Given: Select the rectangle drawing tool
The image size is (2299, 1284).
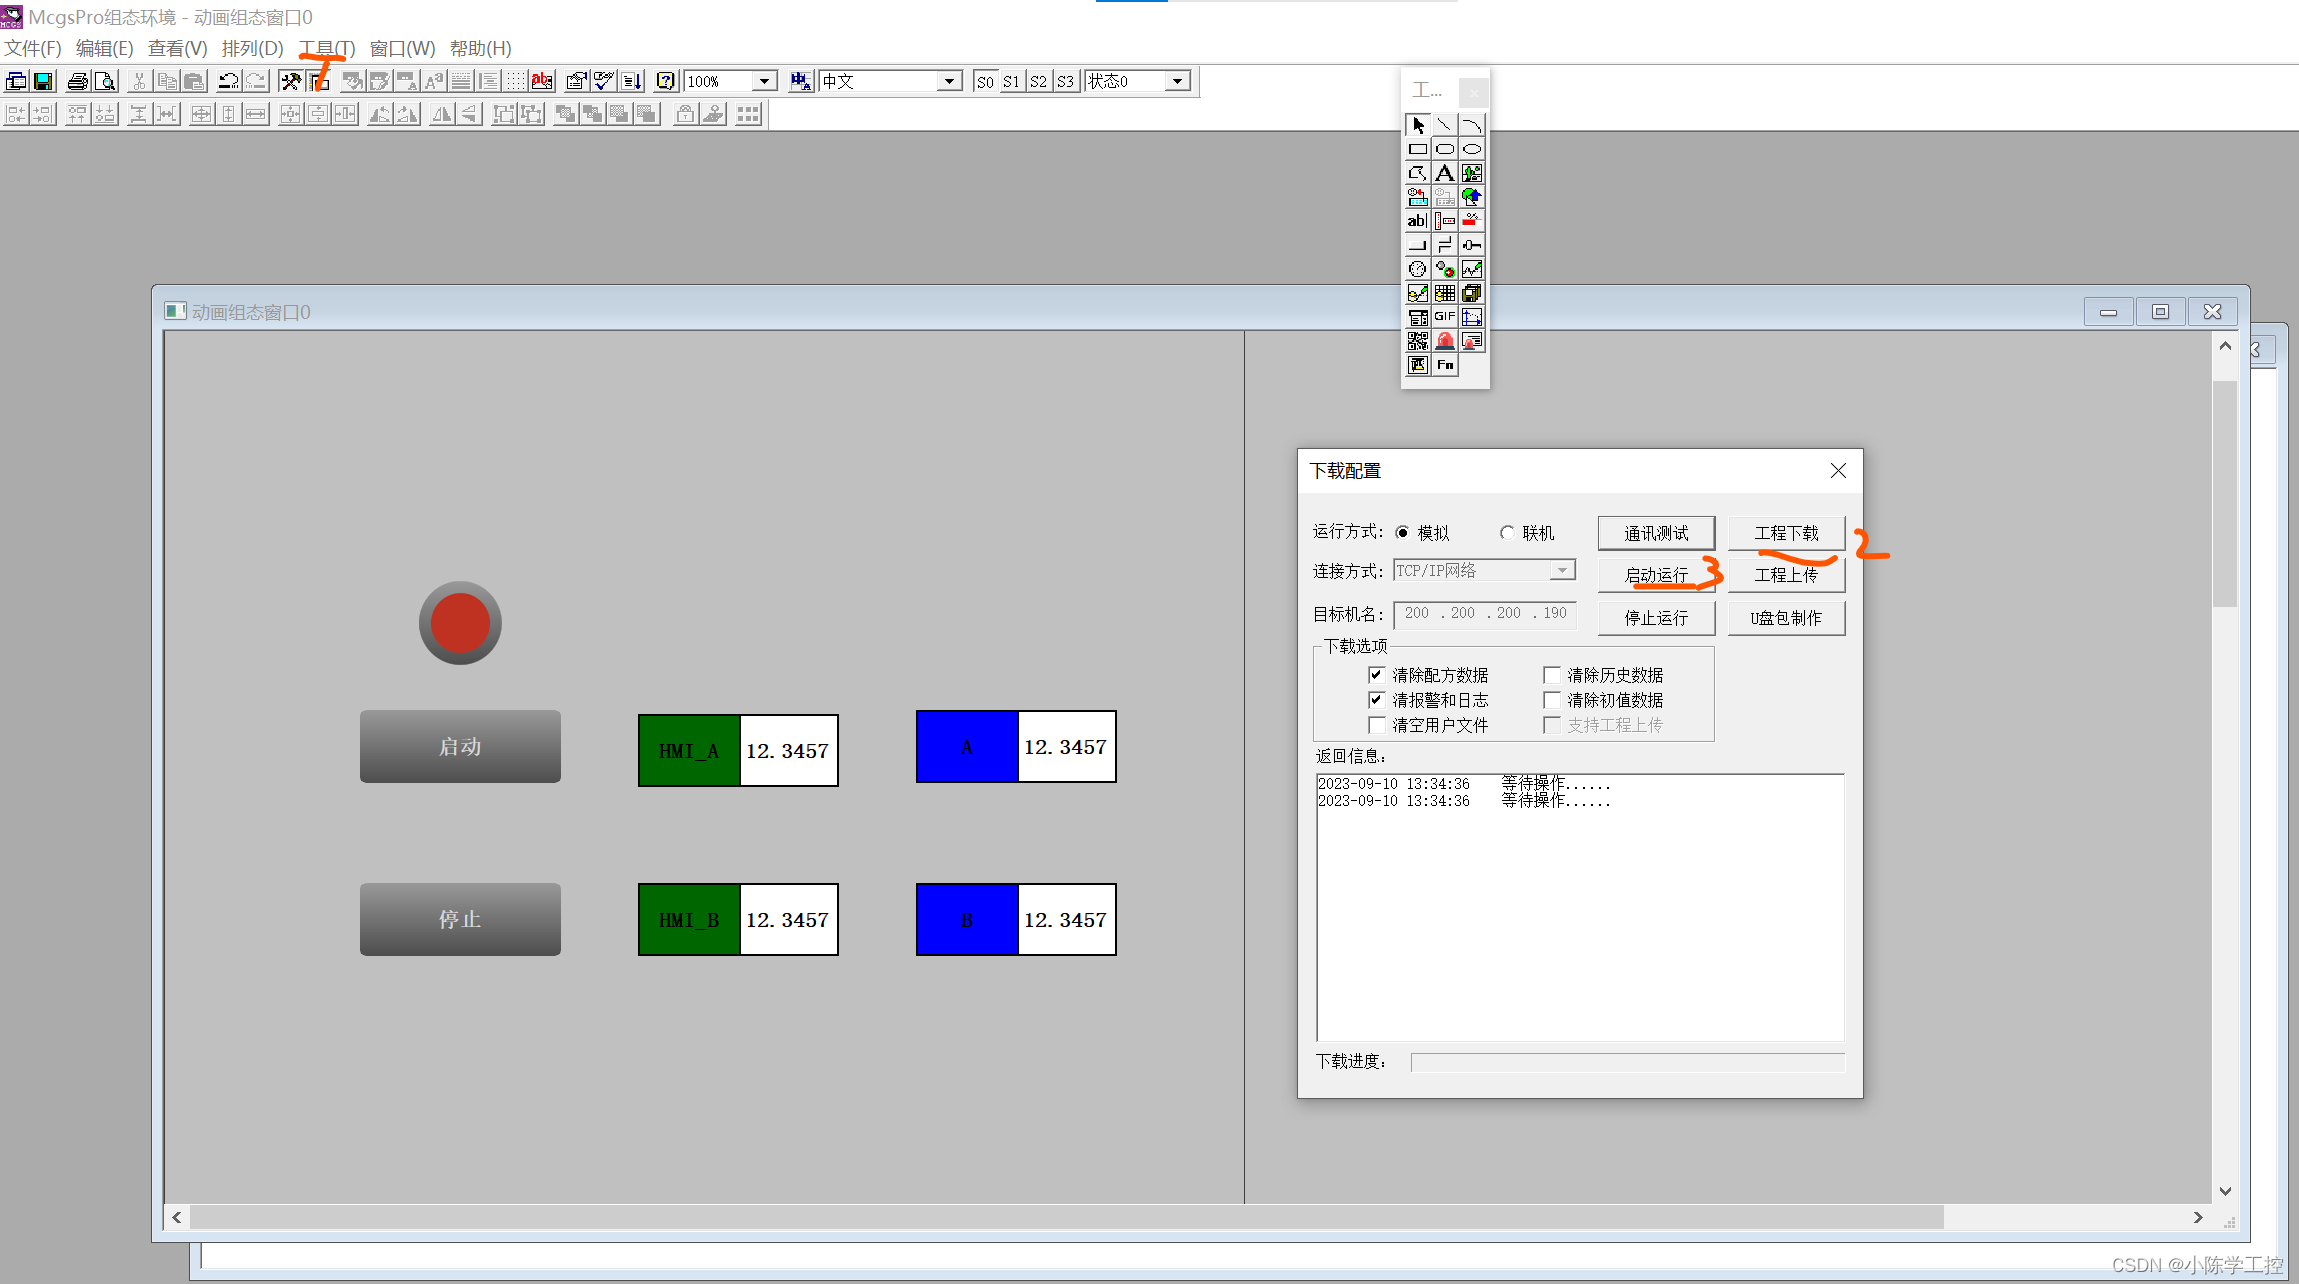Looking at the screenshot, I should click(1417, 149).
